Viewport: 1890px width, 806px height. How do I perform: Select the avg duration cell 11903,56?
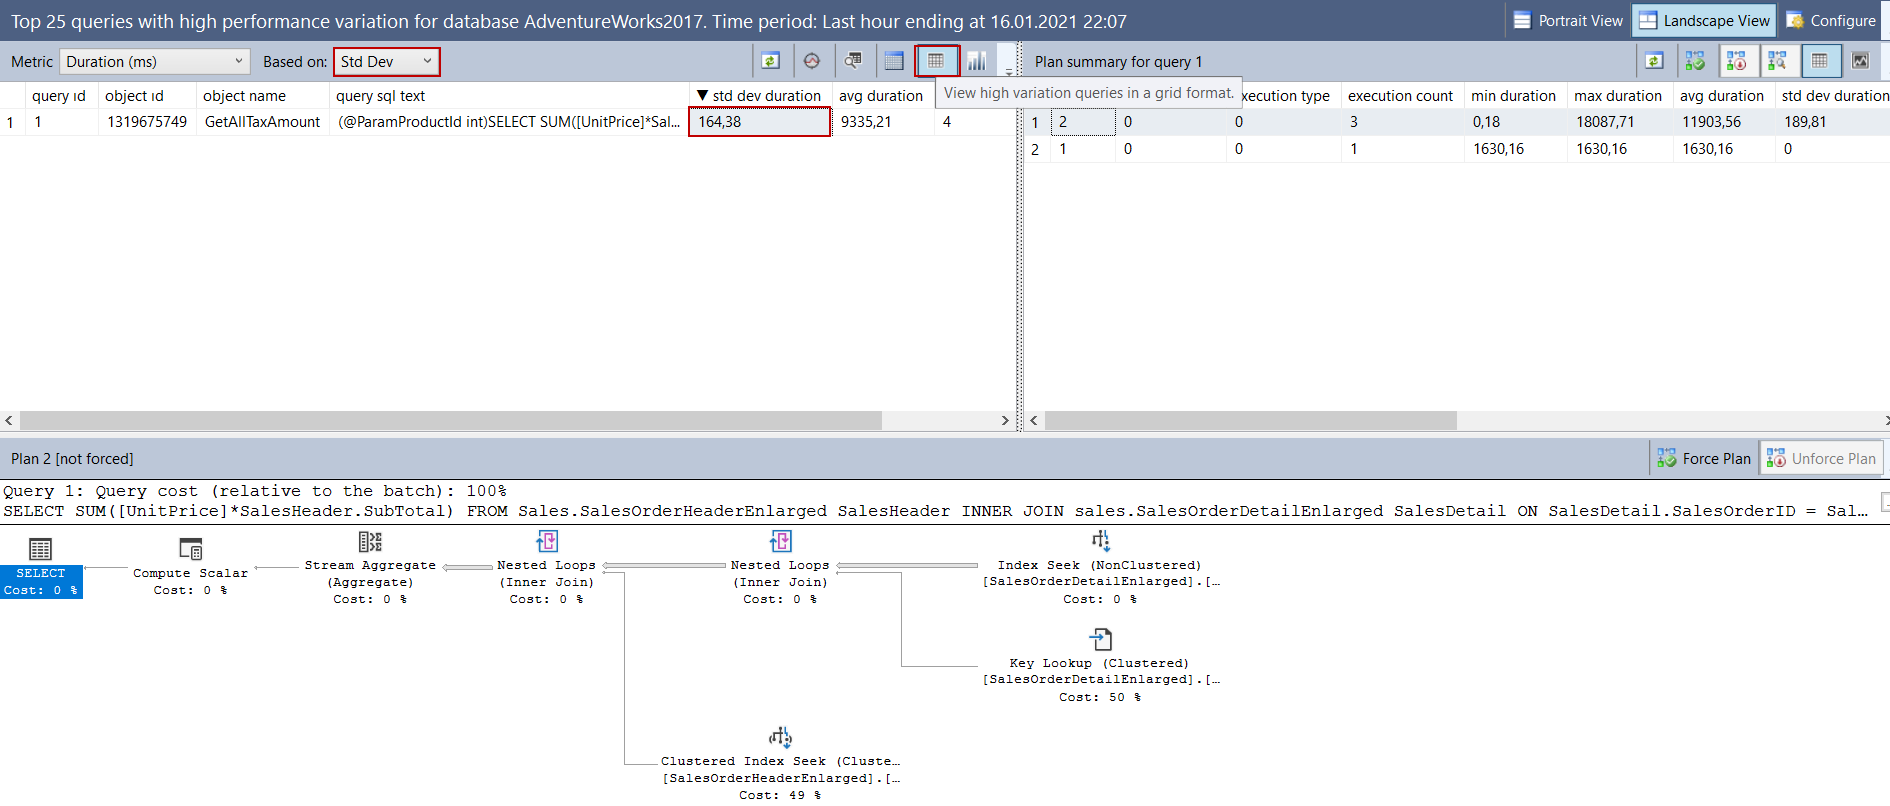point(1722,122)
